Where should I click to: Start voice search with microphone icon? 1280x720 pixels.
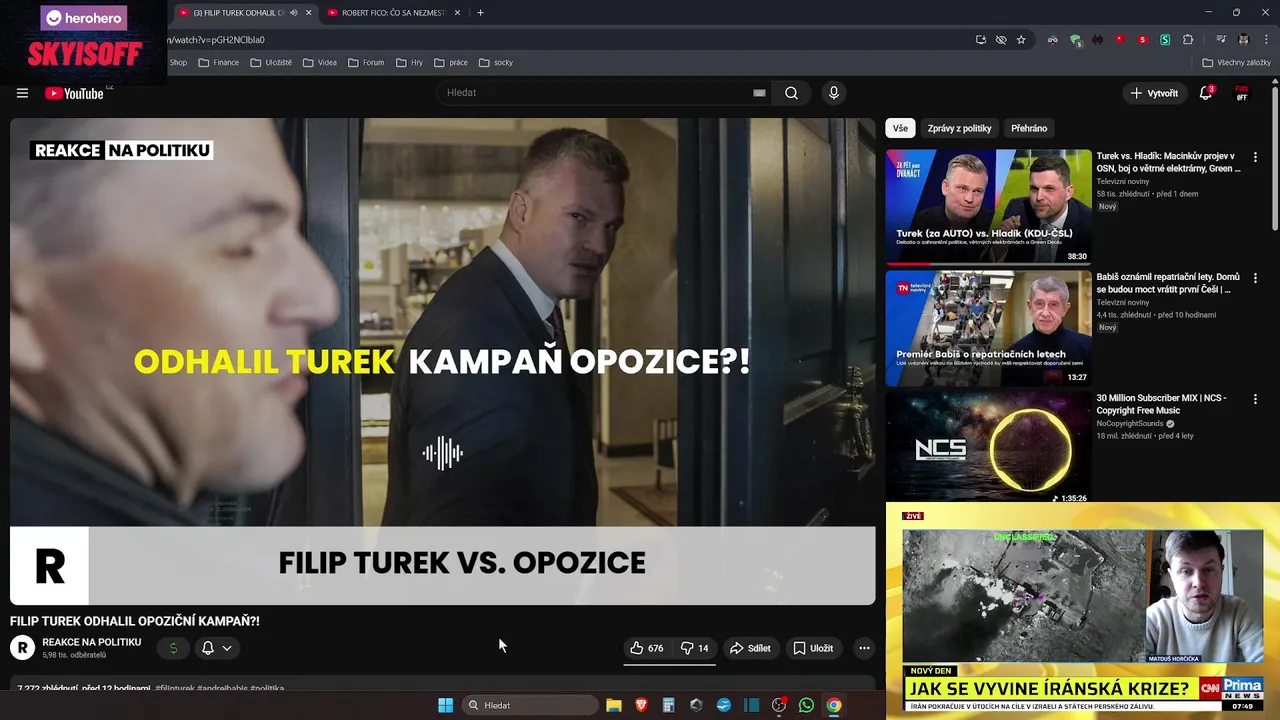[x=834, y=93]
